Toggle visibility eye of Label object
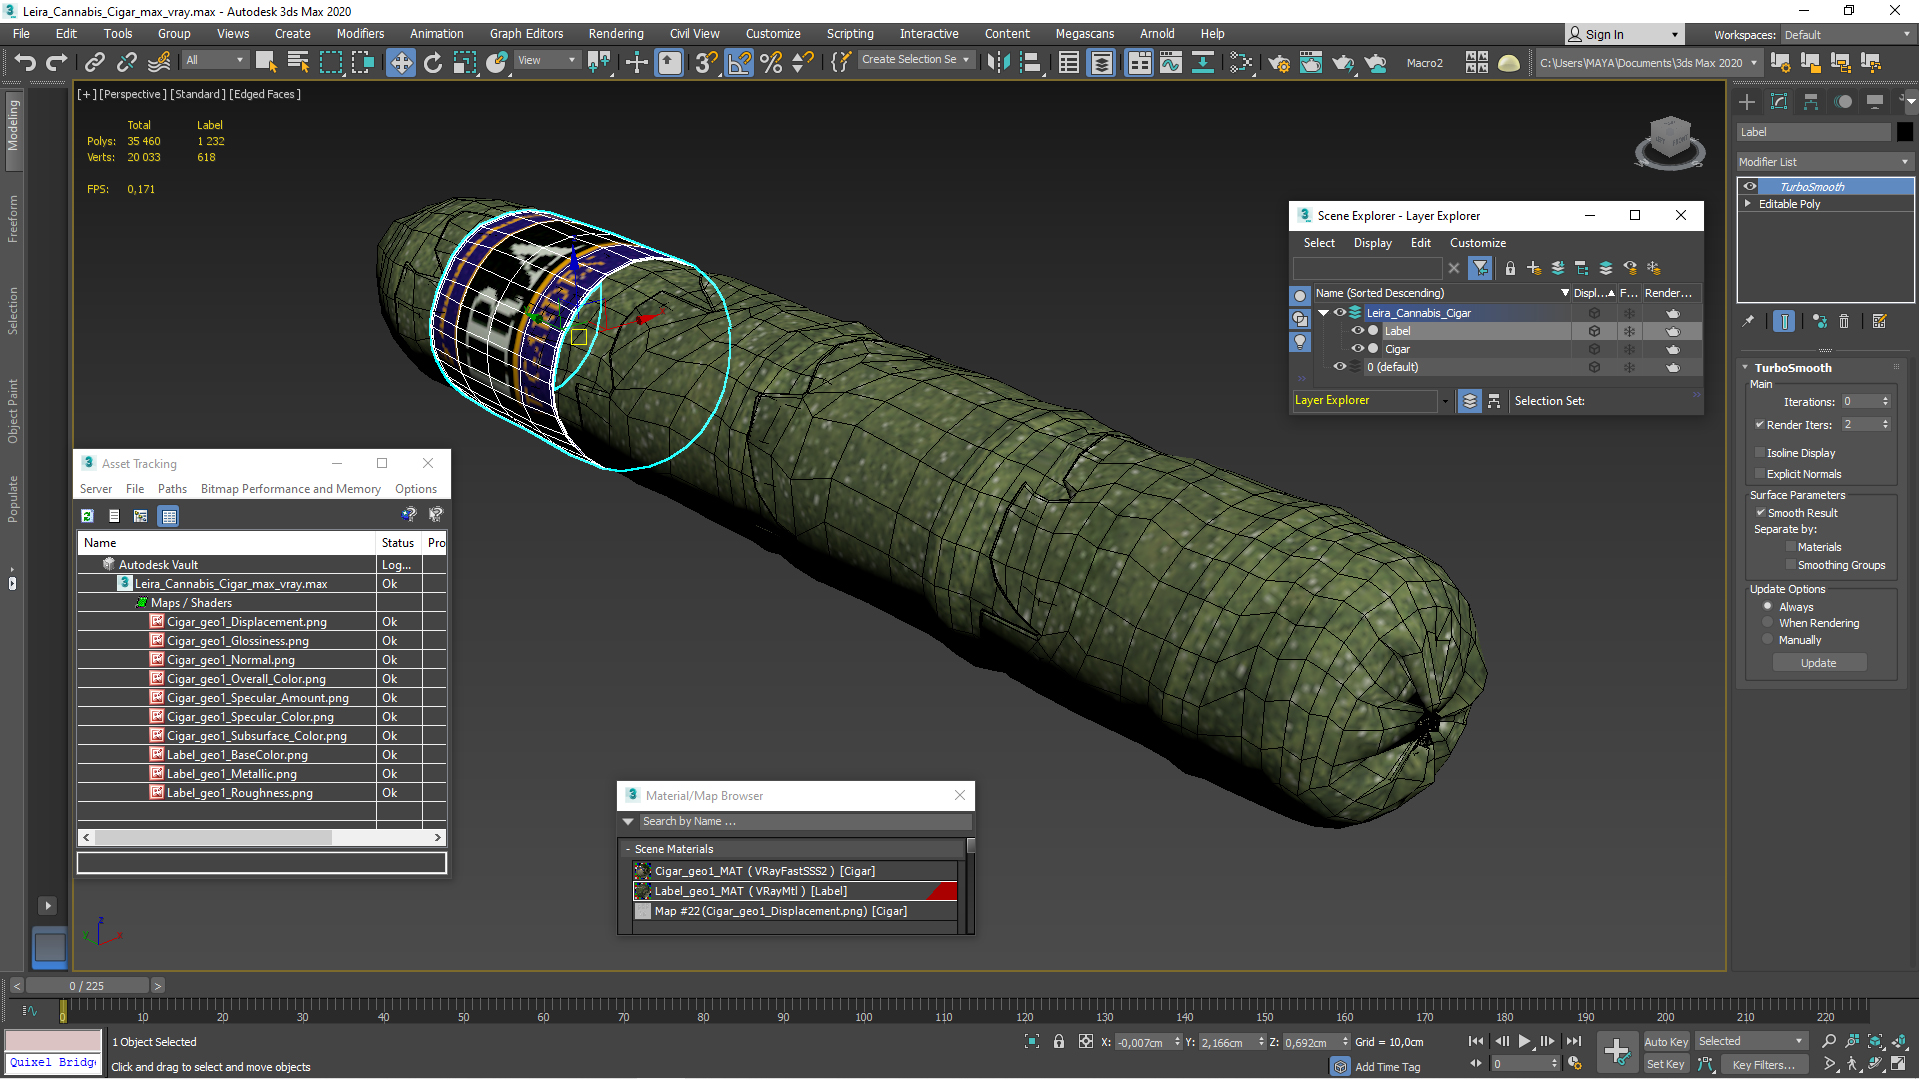 [1357, 331]
